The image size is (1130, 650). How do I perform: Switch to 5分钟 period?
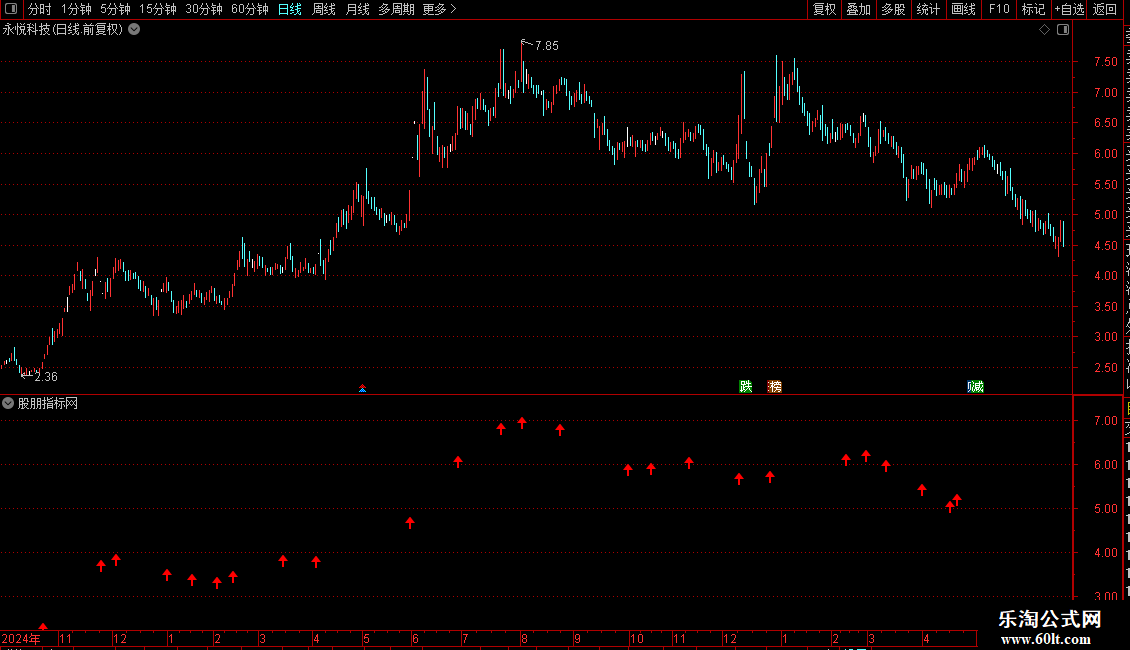click(115, 9)
